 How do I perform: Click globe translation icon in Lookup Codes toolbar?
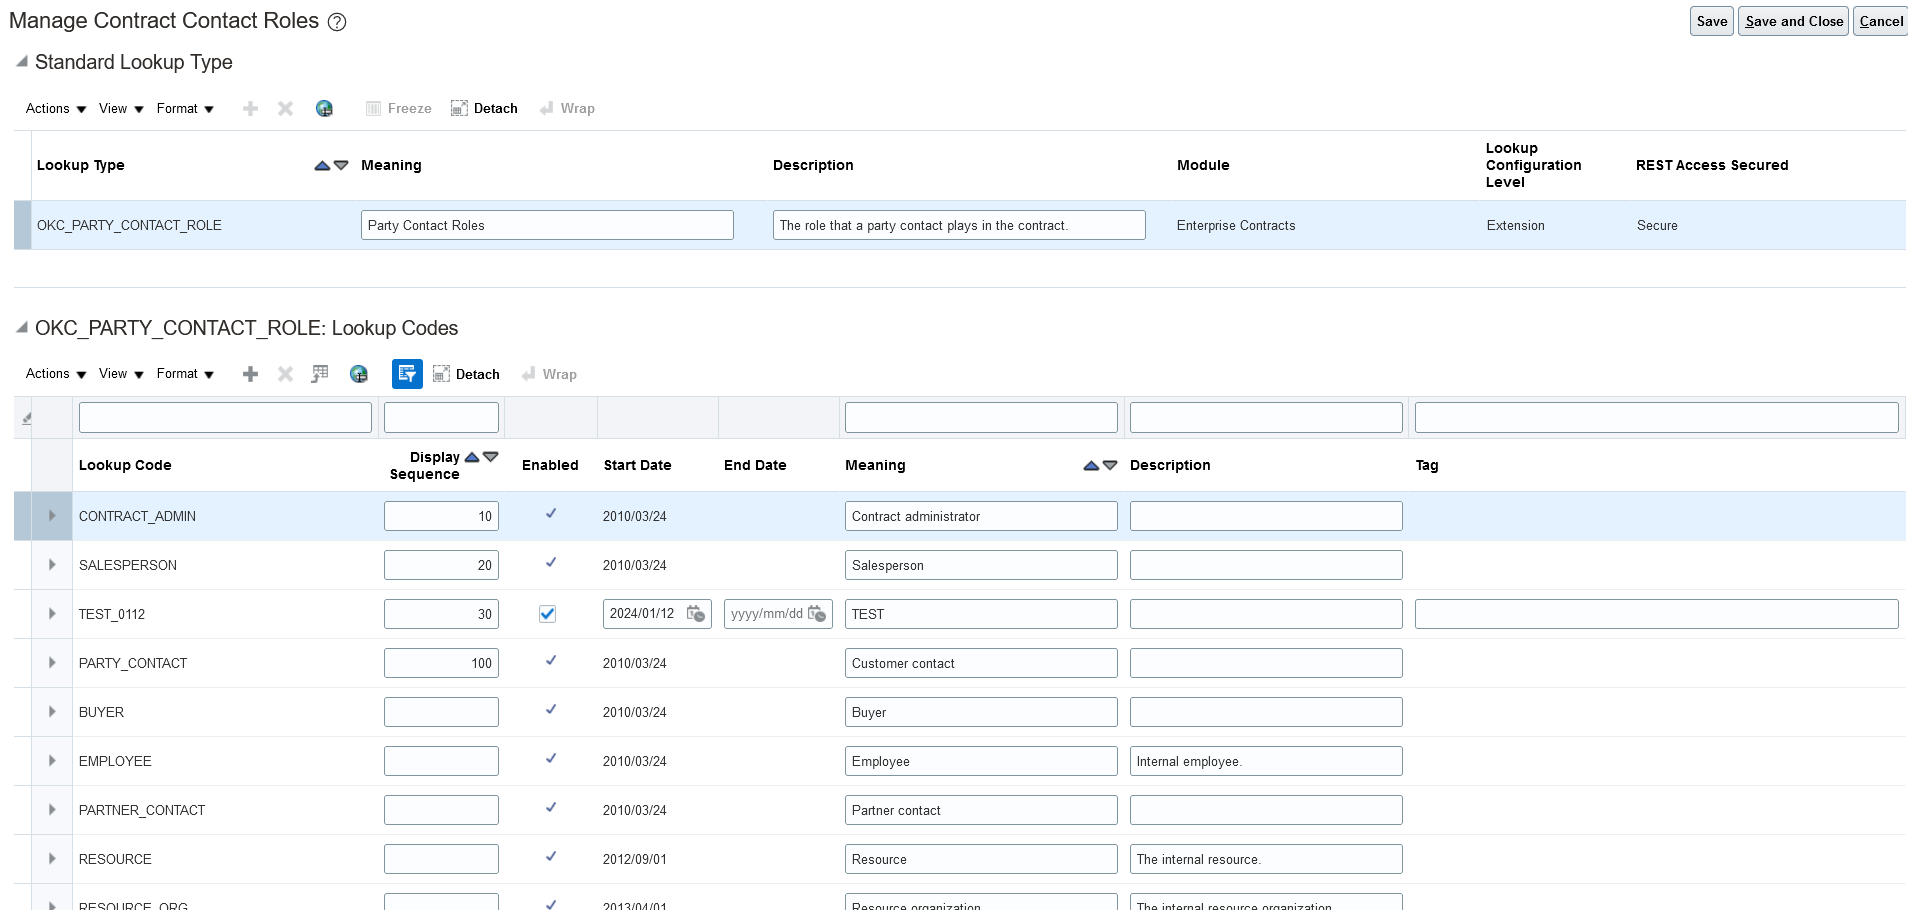(x=359, y=374)
